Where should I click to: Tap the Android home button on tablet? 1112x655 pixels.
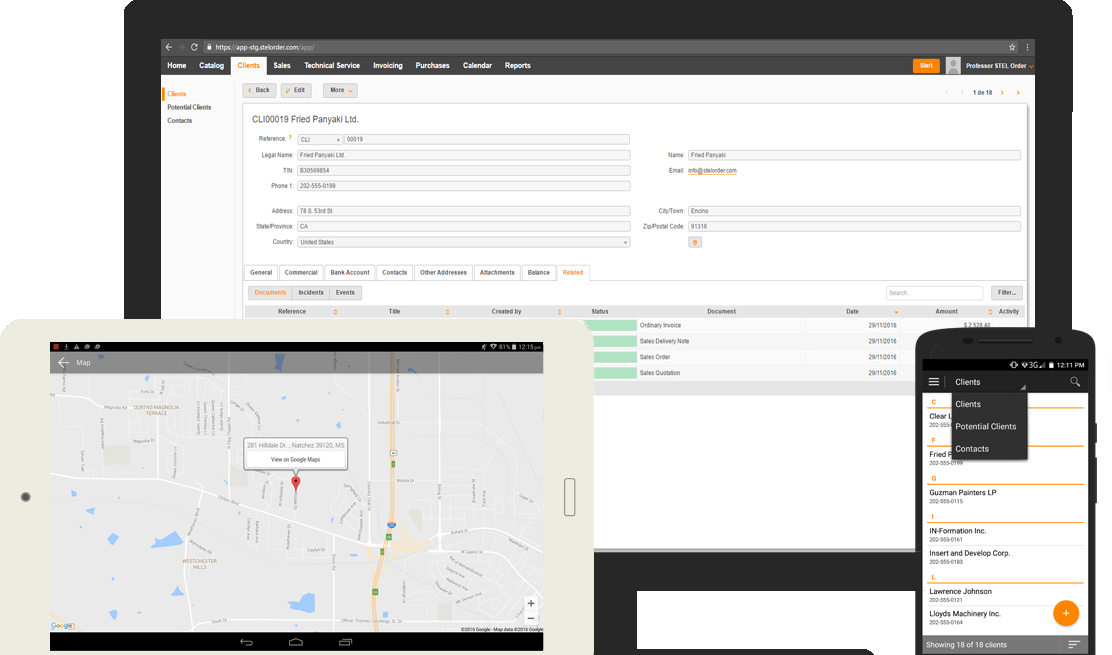pos(296,642)
